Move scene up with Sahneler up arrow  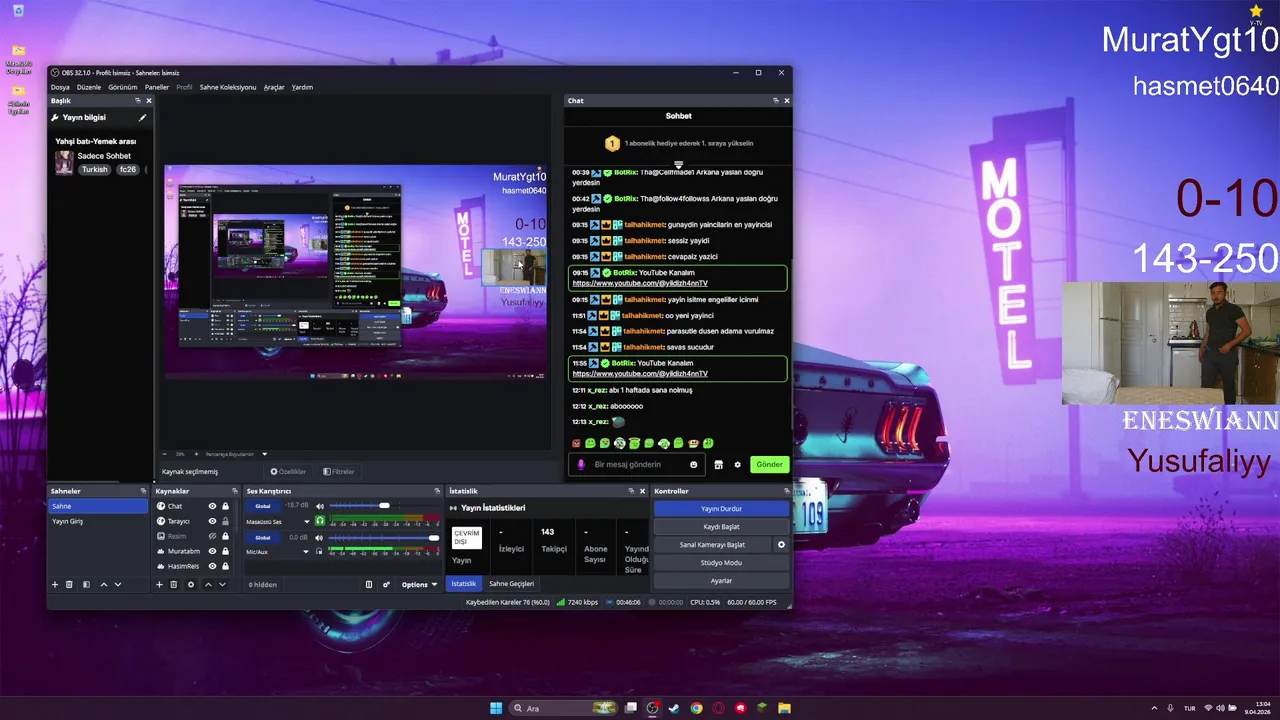coord(103,584)
